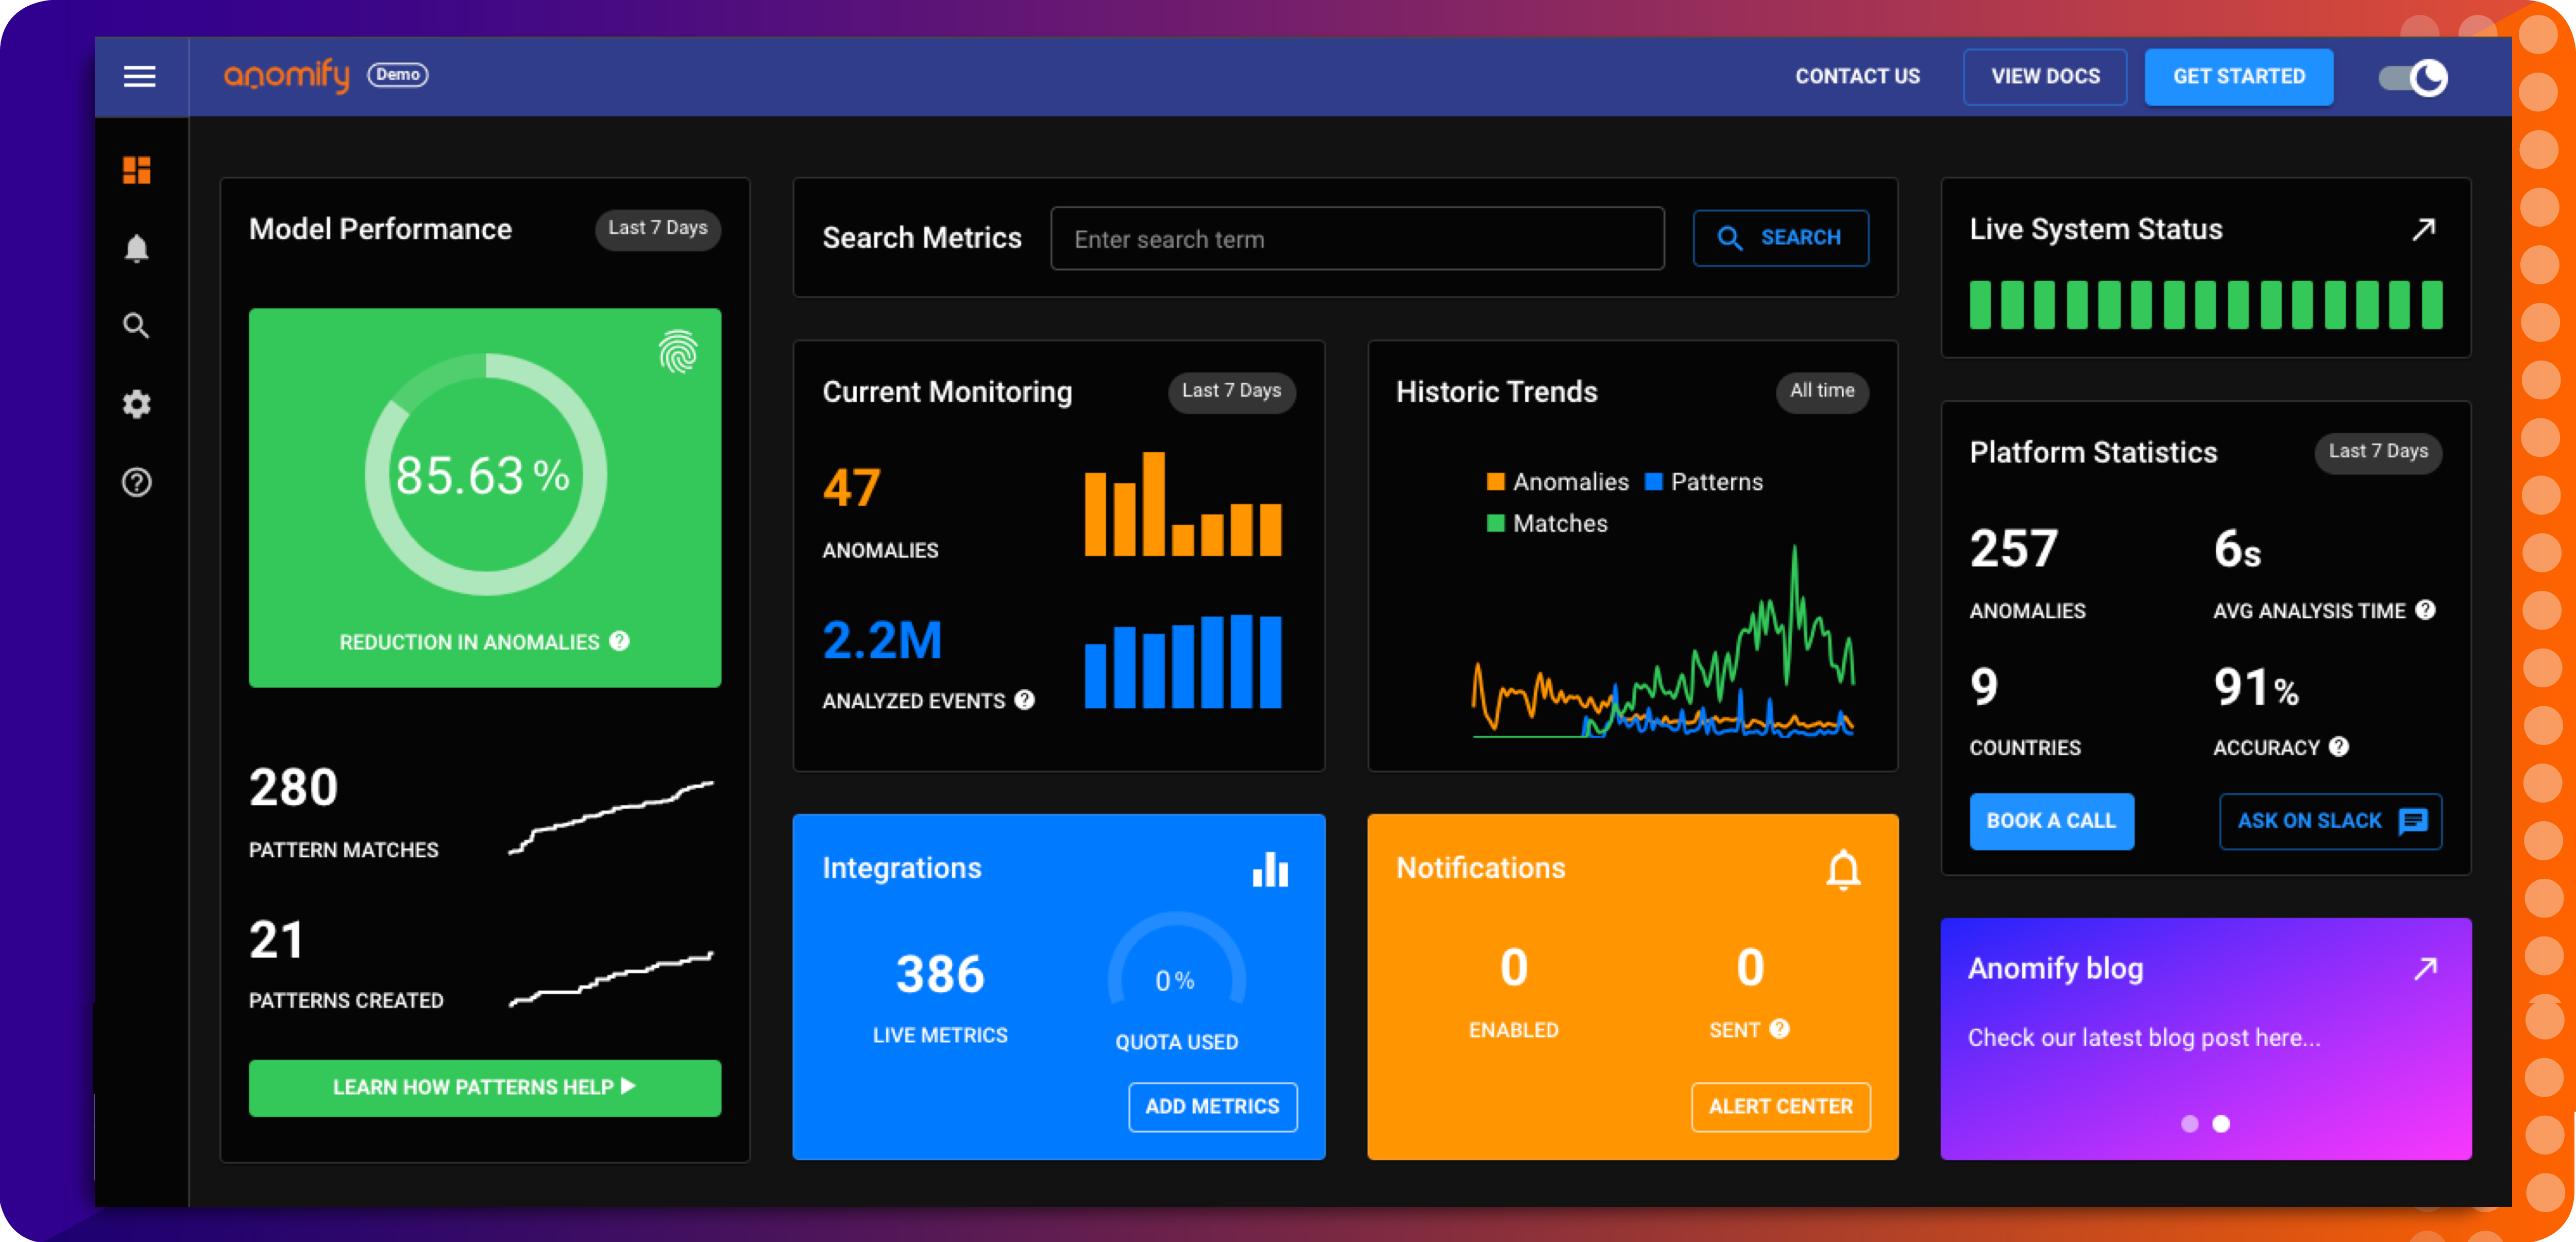Click the 2.2M Analyzed Events value
This screenshot has height=1242, width=2576.
tap(882, 640)
